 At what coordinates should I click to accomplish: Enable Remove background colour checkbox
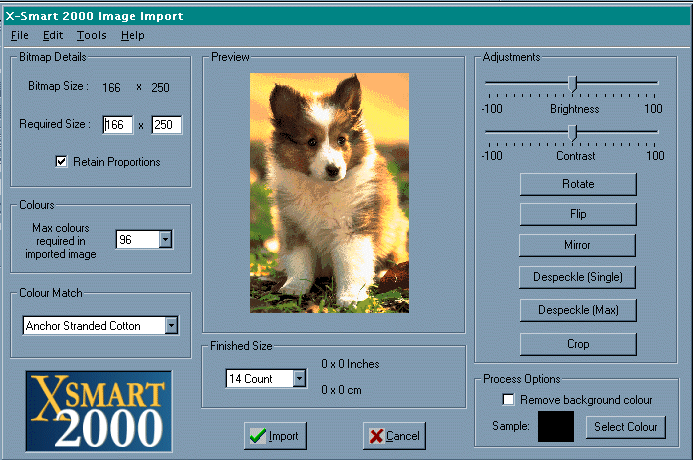tap(508, 399)
